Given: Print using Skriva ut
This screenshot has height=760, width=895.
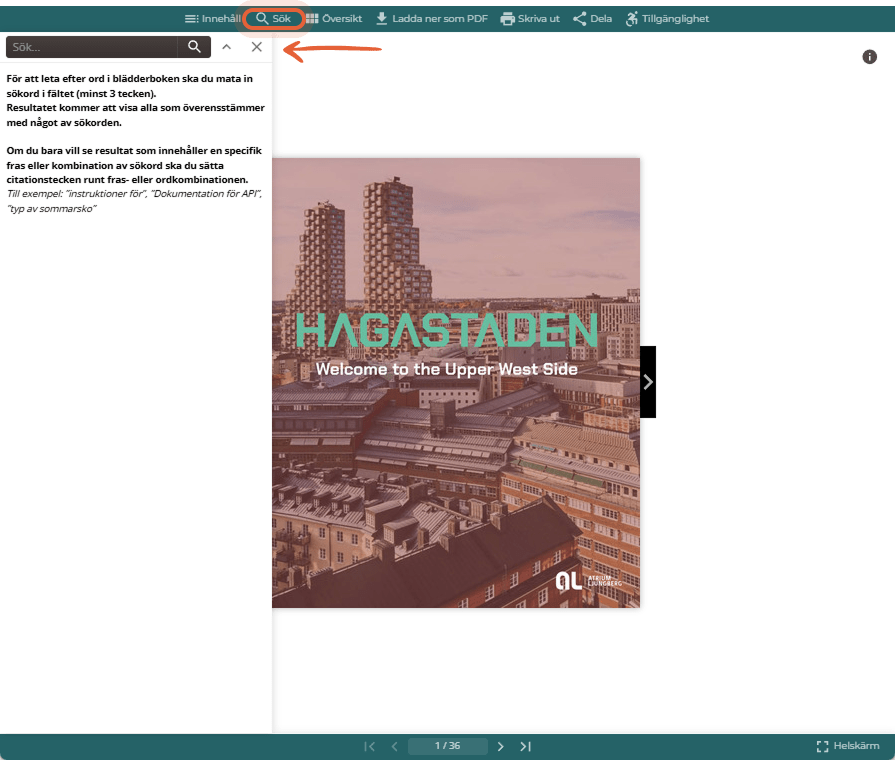Looking at the screenshot, I should (x=530, y=19).
